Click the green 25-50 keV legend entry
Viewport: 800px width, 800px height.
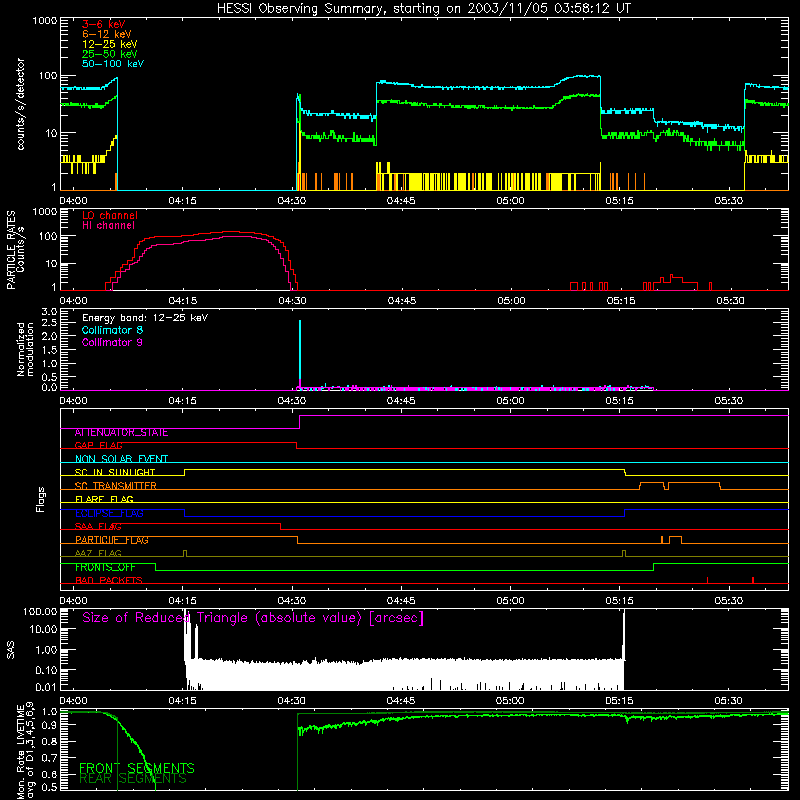(x=110, y=54)
